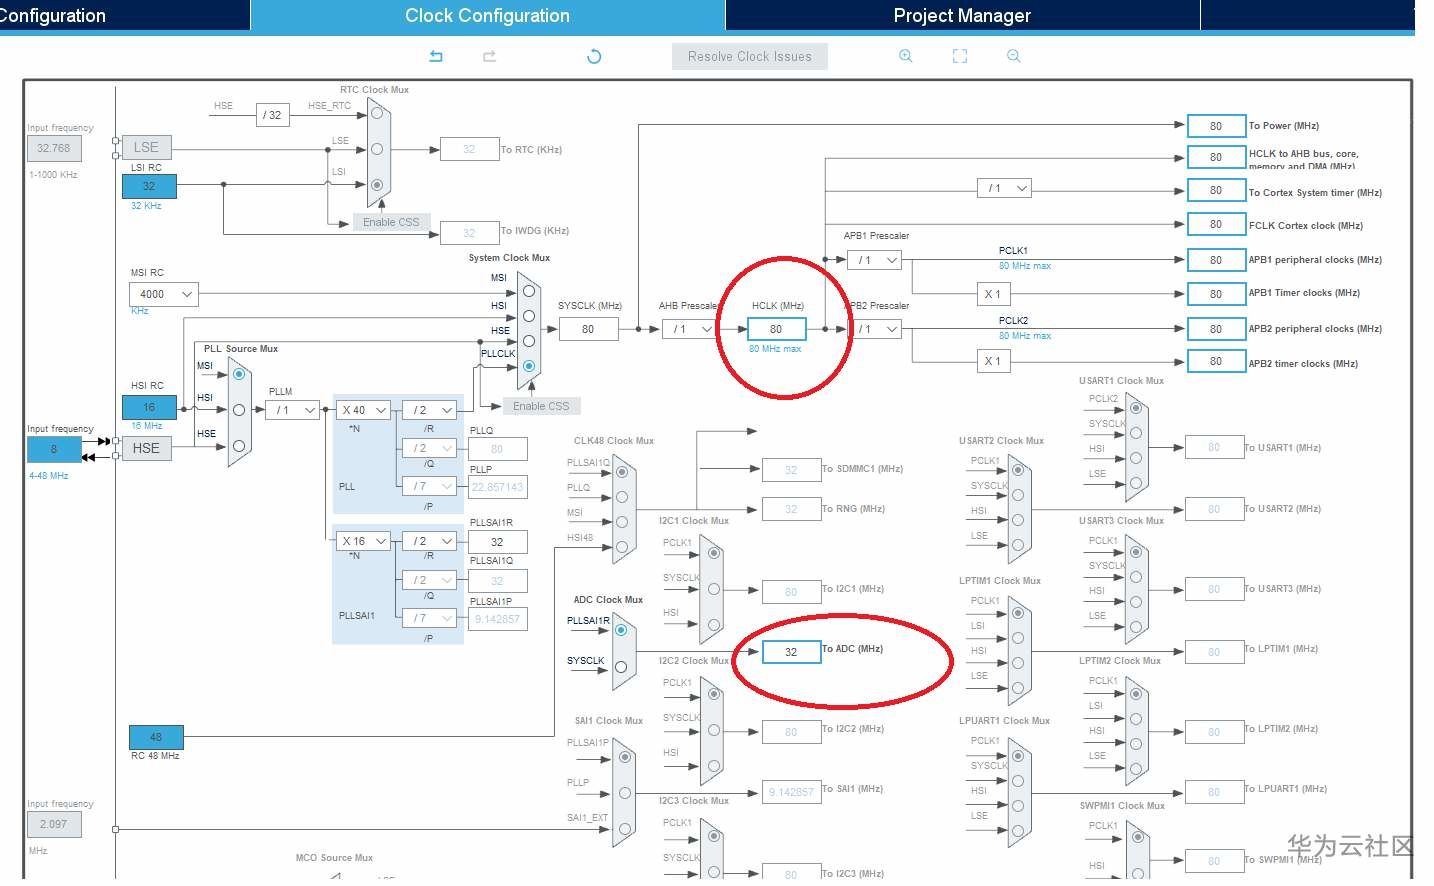The height and width of the screenshot is (886, 1434).
Task: Click the reset/refresh clock icon
Action: (x=594, y=56)
